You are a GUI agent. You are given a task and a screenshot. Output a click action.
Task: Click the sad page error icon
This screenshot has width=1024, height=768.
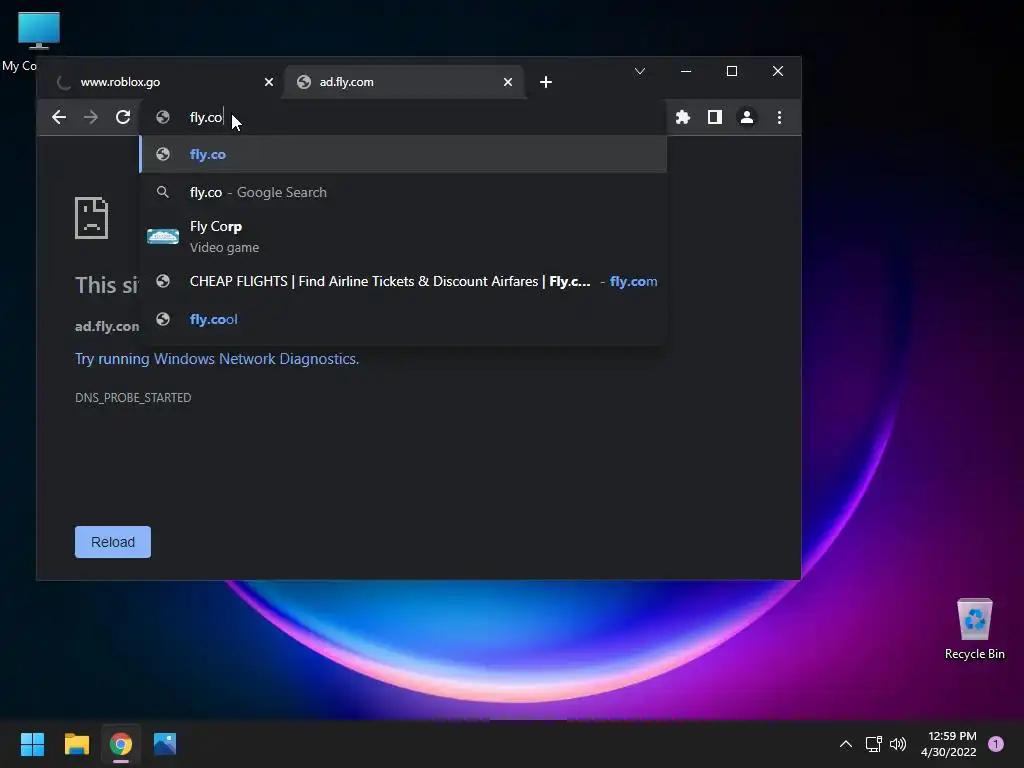[x=91, y=217]
